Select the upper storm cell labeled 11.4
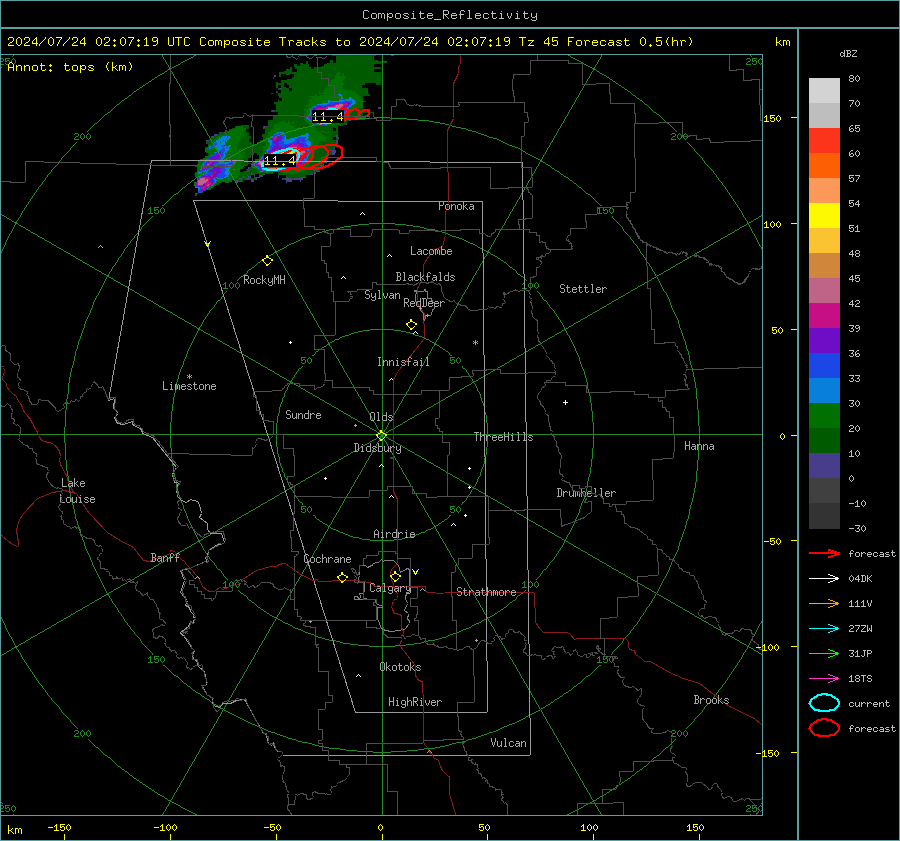900x841 pixels. click(328, 117)
